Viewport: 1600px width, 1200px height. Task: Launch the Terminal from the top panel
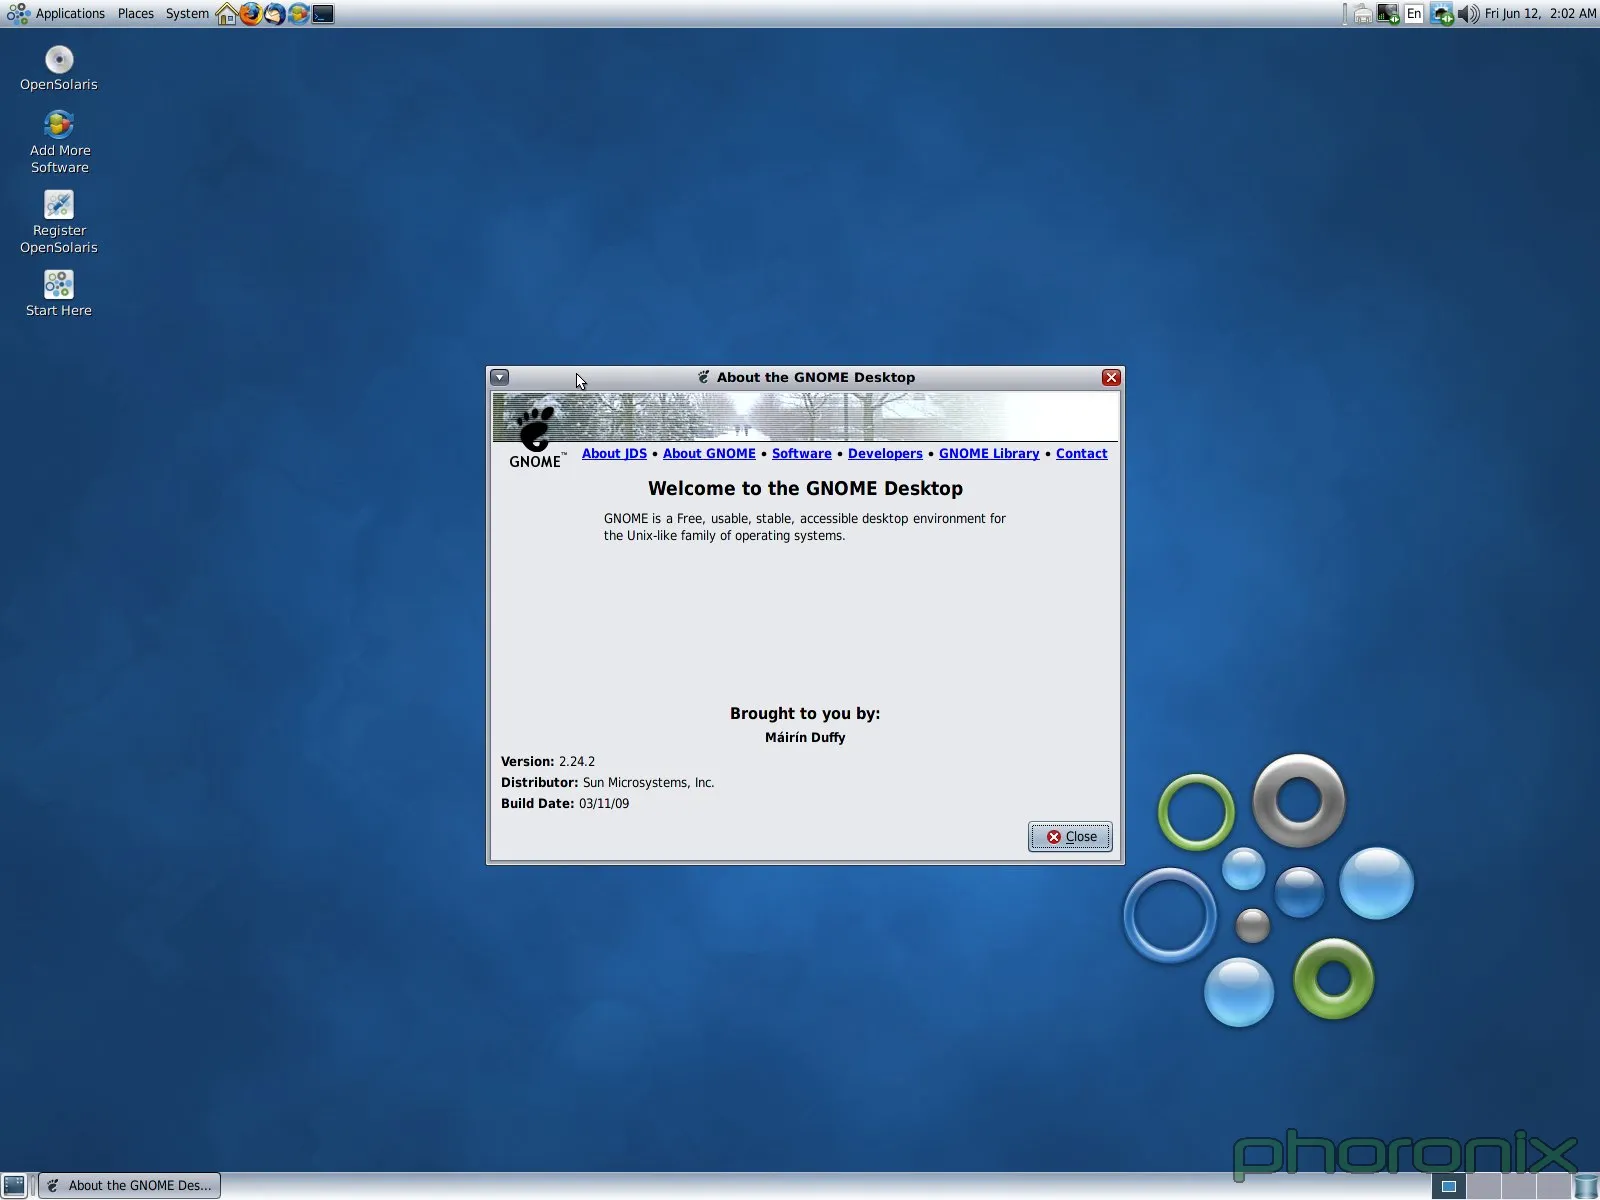tap(323, 14)
